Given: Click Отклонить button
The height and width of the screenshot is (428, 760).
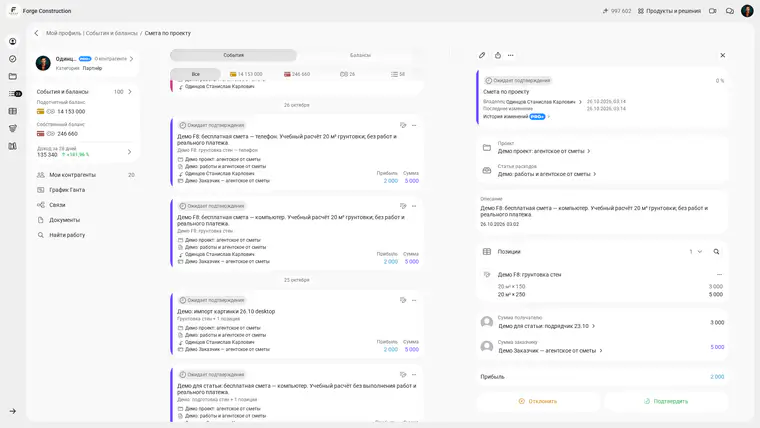Looking at the screenshot, I should click(x=538, y=401).
